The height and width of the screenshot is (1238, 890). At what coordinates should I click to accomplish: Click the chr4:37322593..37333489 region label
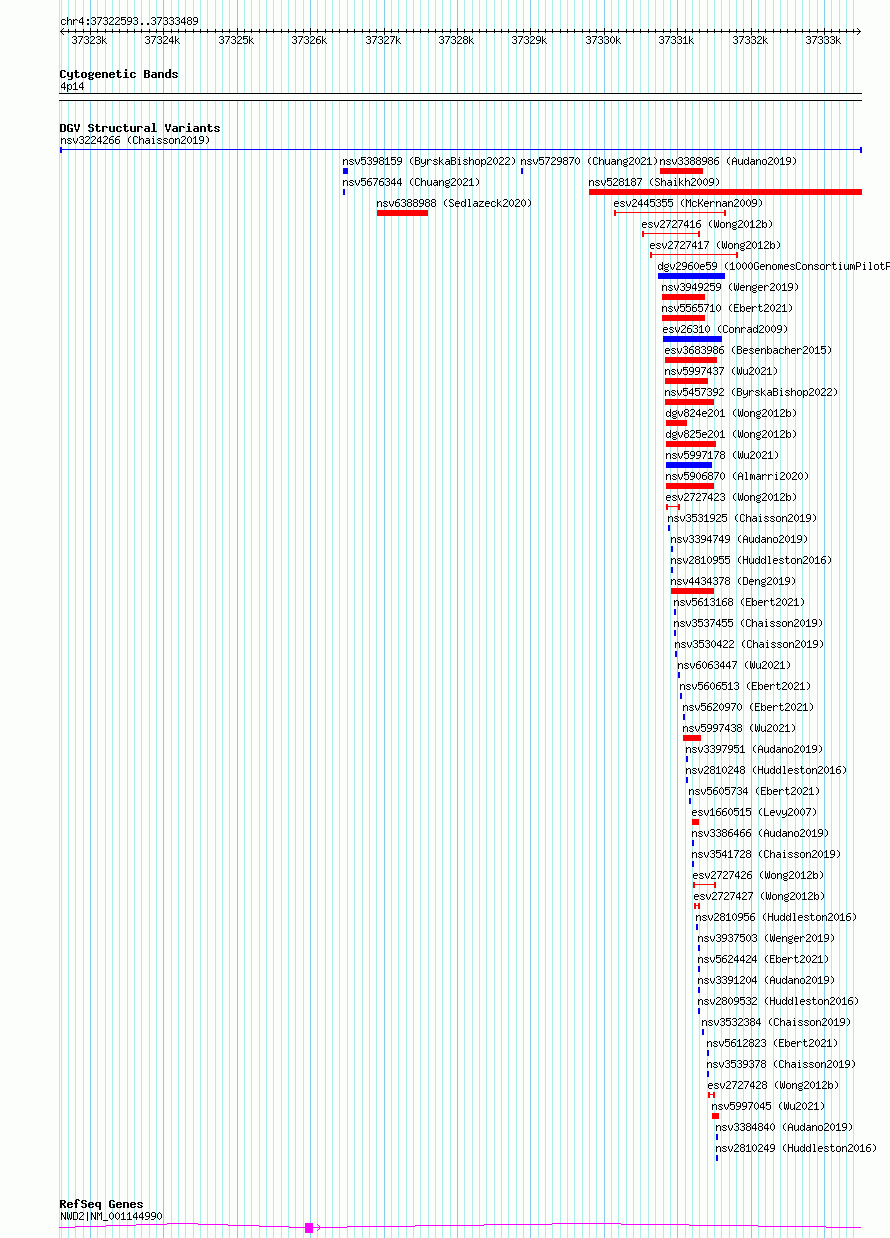coord(129,21)
